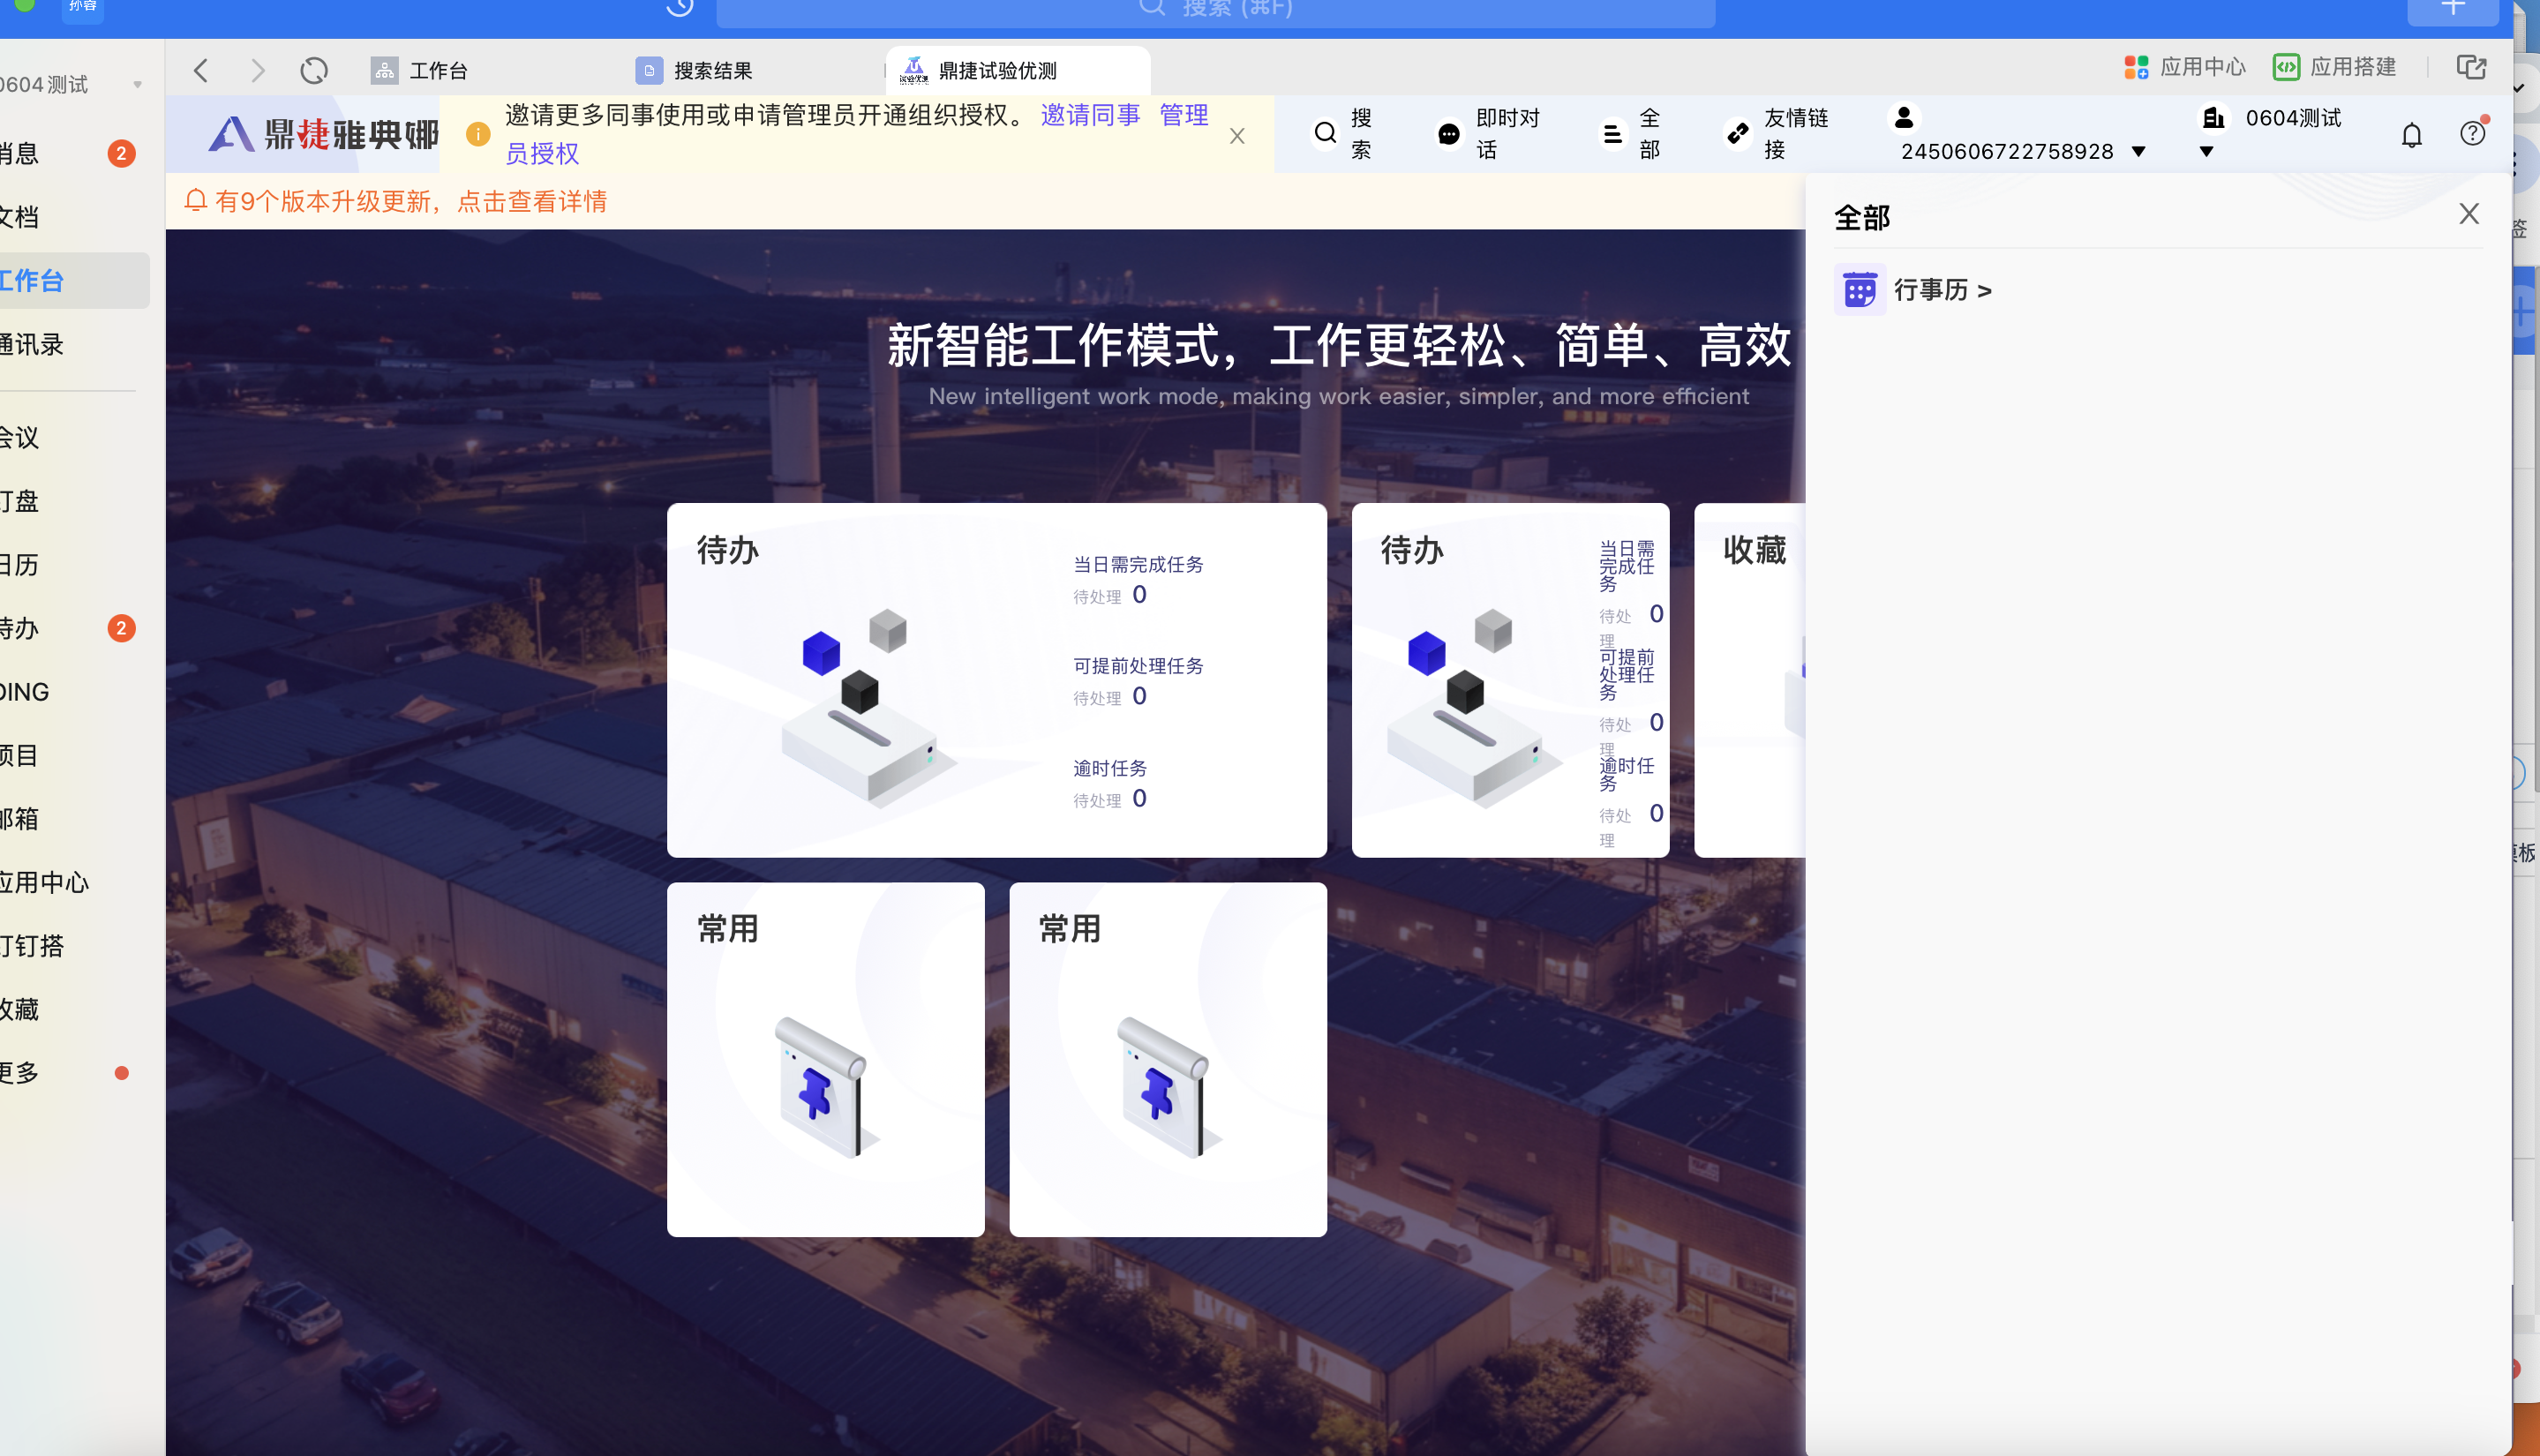
Task: Open the 全部 menu icon
Action: tap(1612, 134)
